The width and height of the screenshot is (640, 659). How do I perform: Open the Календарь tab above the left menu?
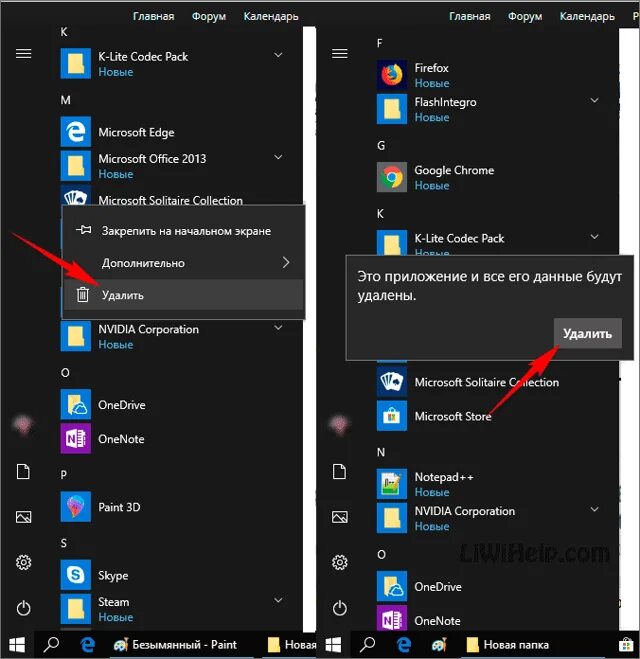click(271, 16)
